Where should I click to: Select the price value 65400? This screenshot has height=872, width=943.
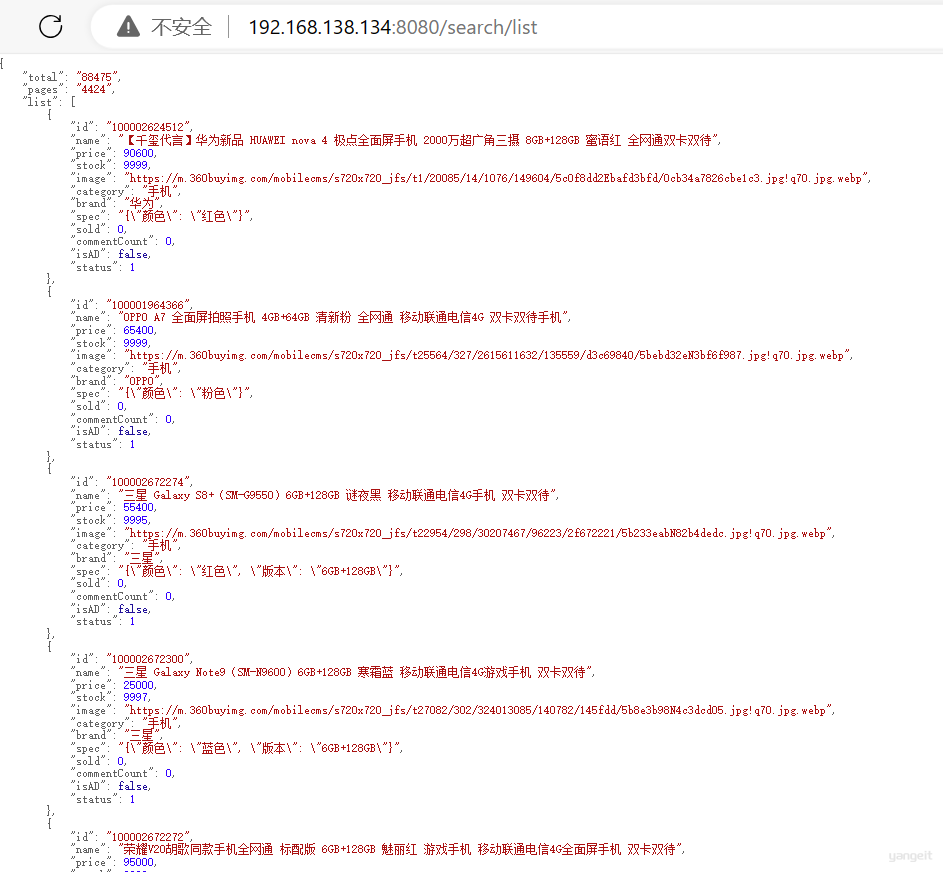coord(138,330)
